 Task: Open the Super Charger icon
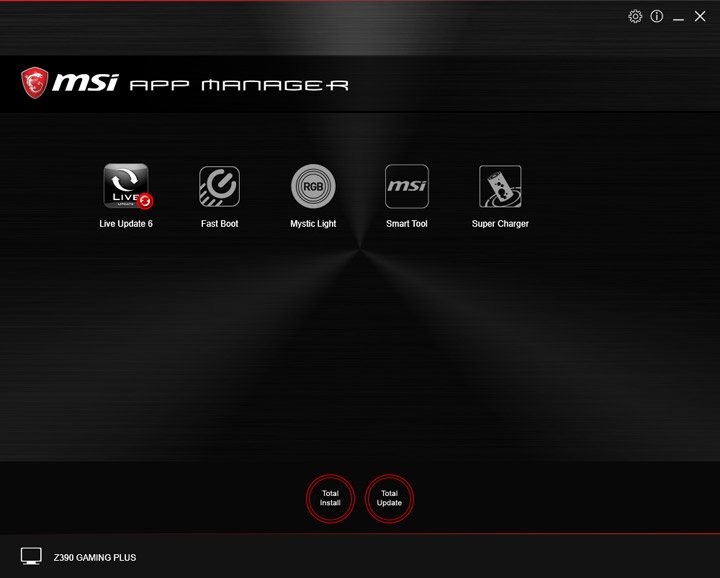[500, 186]
